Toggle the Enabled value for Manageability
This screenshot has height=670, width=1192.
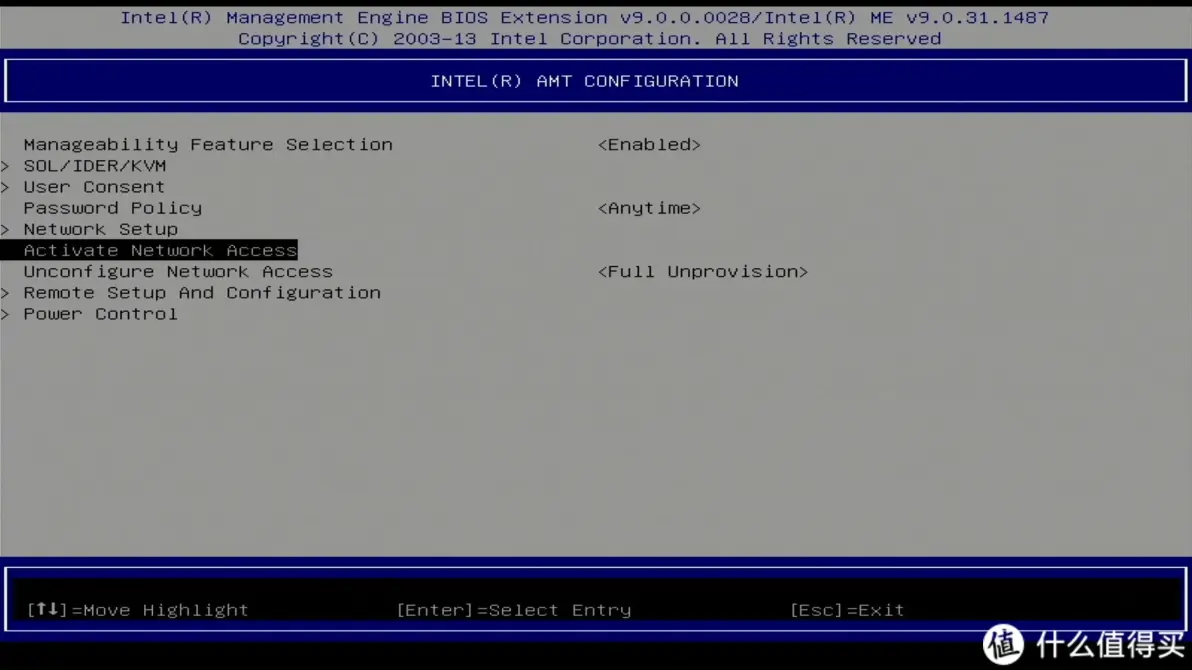point(649,145)
